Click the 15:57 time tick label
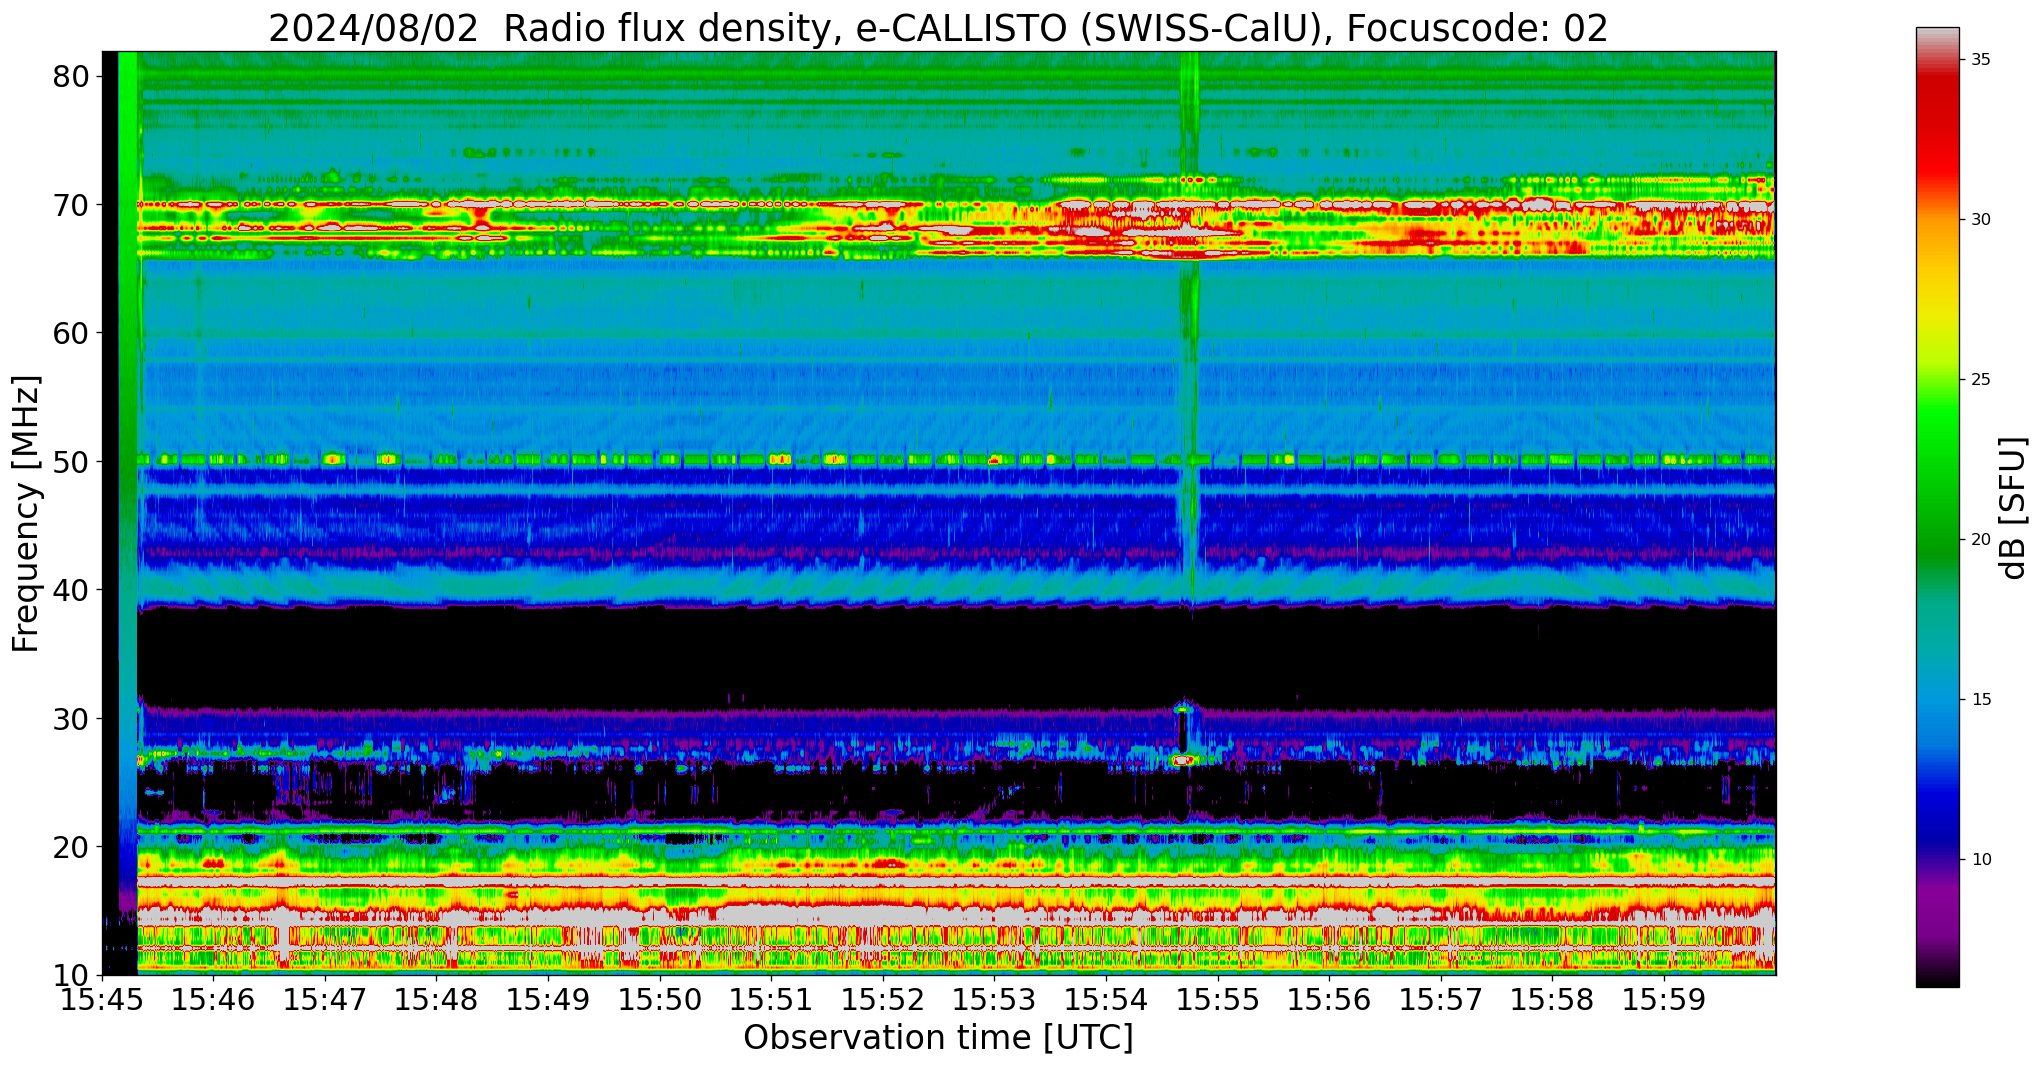 pyautogui.click(x=1441, y=1000)
